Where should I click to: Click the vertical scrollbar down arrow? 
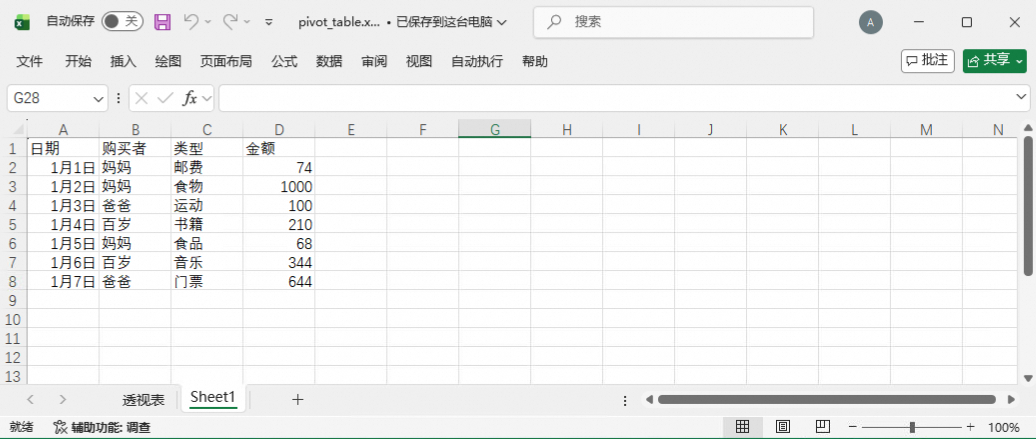point(1027,378)
